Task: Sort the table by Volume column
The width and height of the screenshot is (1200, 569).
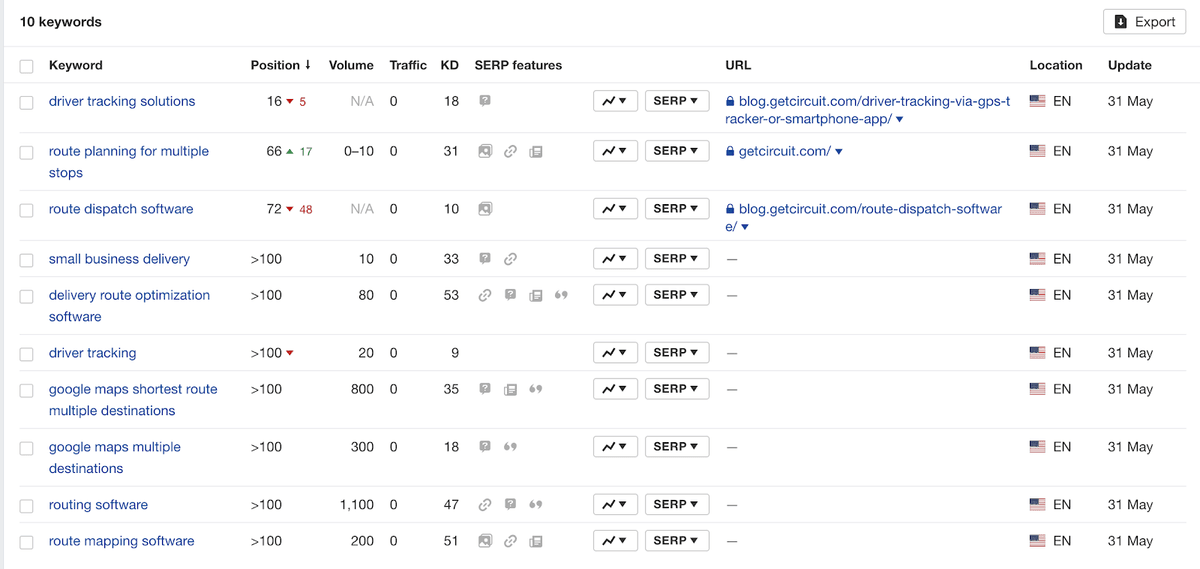Action: (351, 65)
